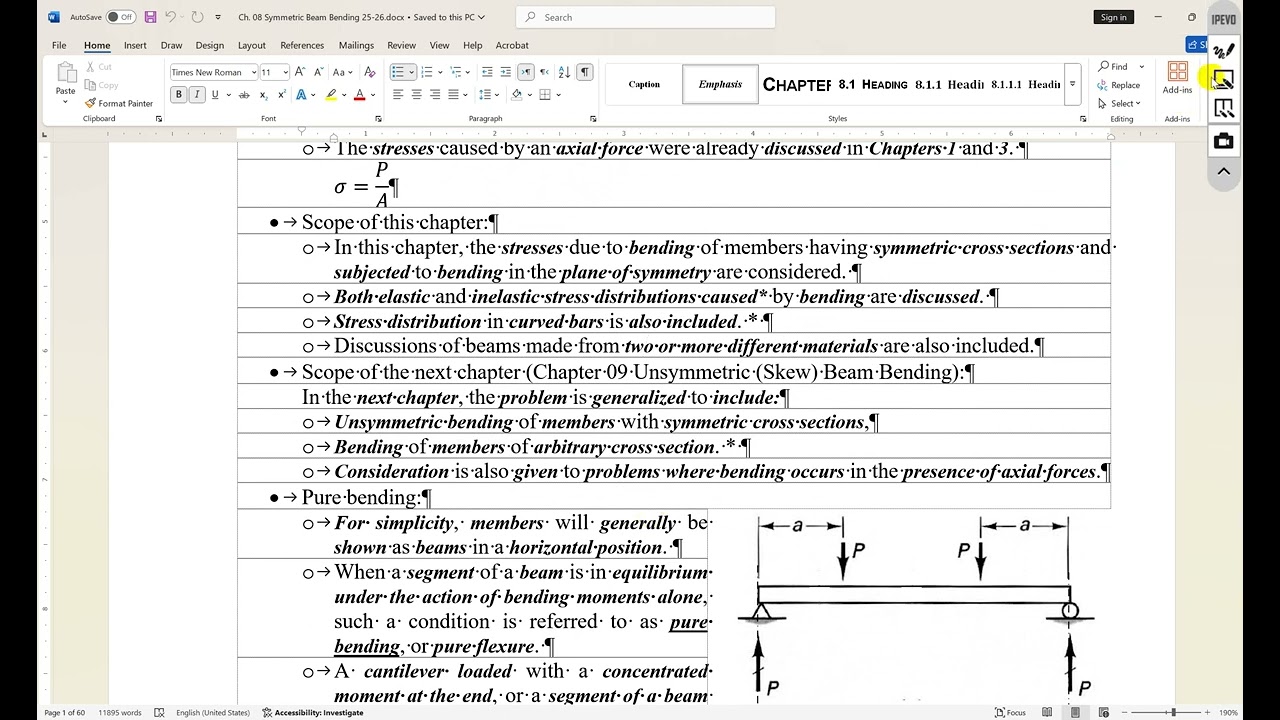Toggle Subscript formatting
The height and width of the screenshot is (720, 1280).
[264, 95]
